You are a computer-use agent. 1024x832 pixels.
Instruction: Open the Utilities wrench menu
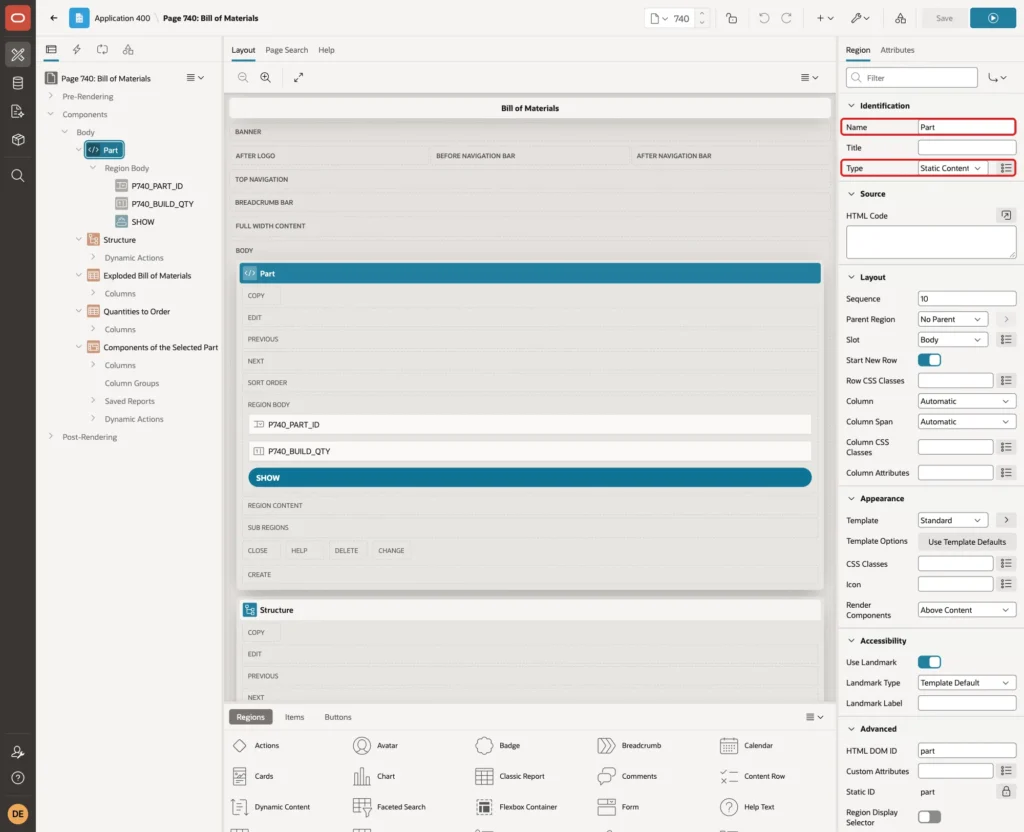(860, 18)
